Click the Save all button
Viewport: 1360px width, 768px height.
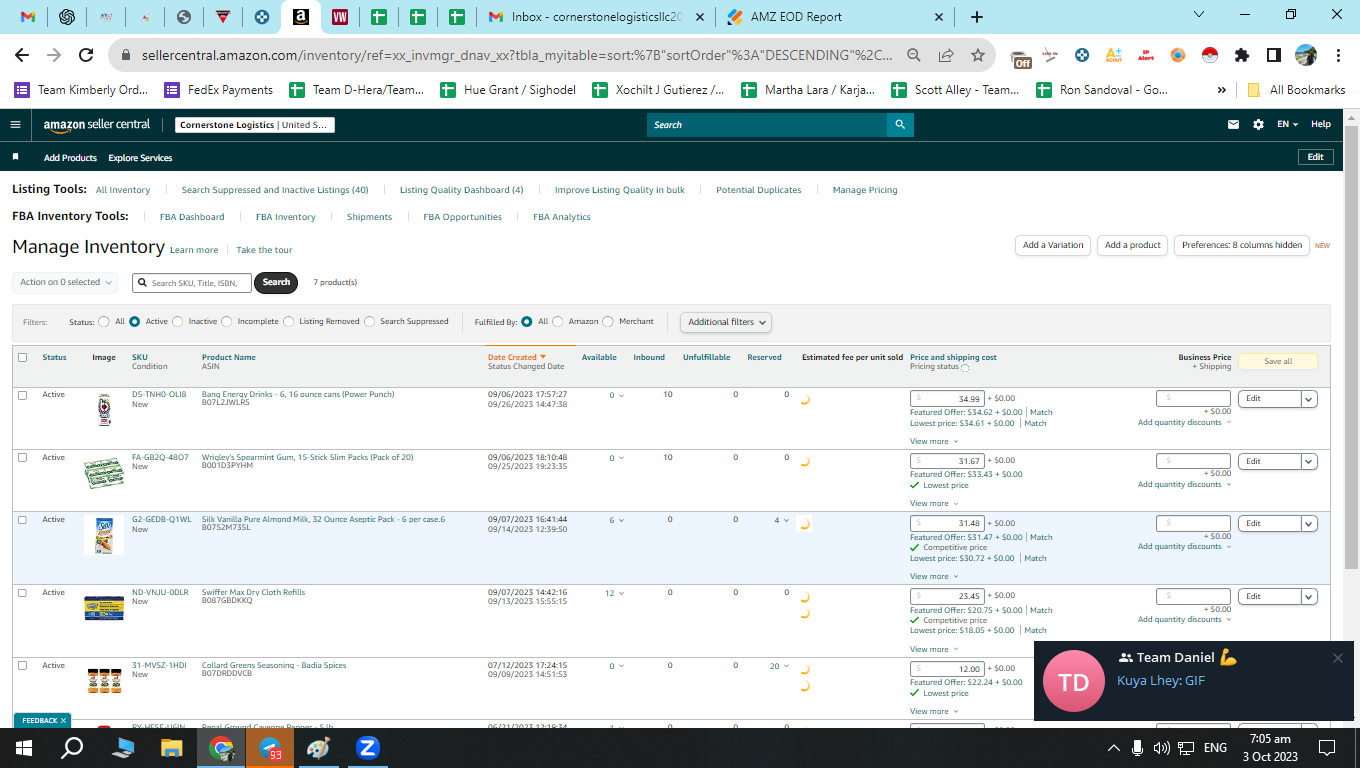point(1278,361)
